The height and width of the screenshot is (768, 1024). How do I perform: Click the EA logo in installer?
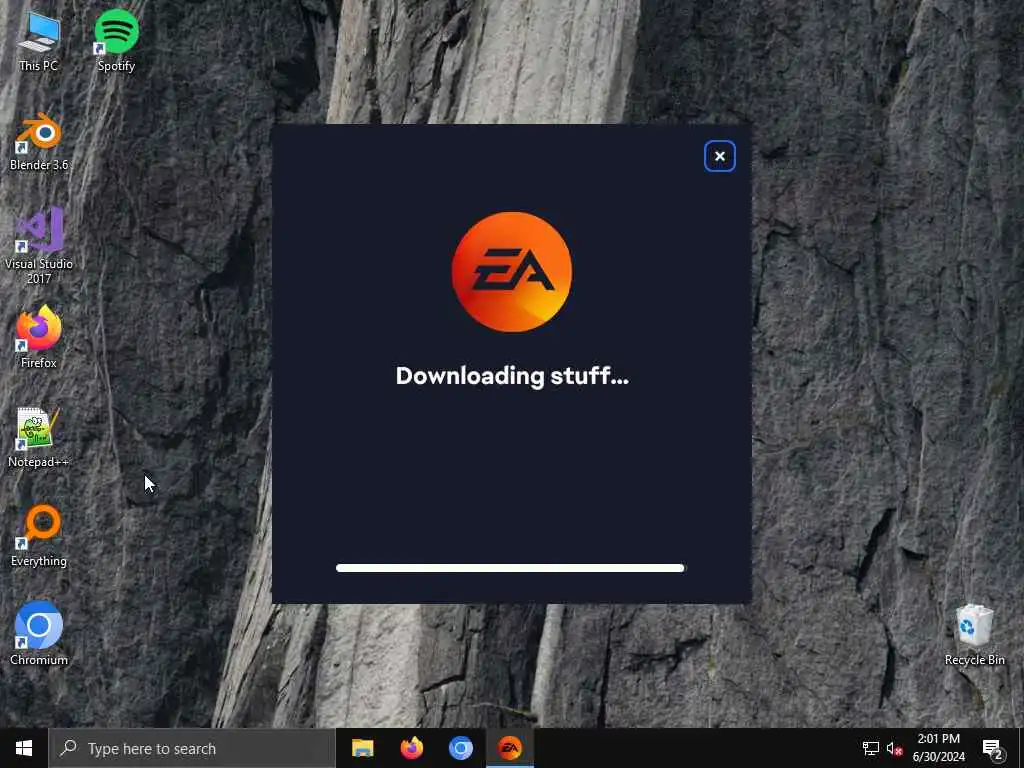[511, 272]
